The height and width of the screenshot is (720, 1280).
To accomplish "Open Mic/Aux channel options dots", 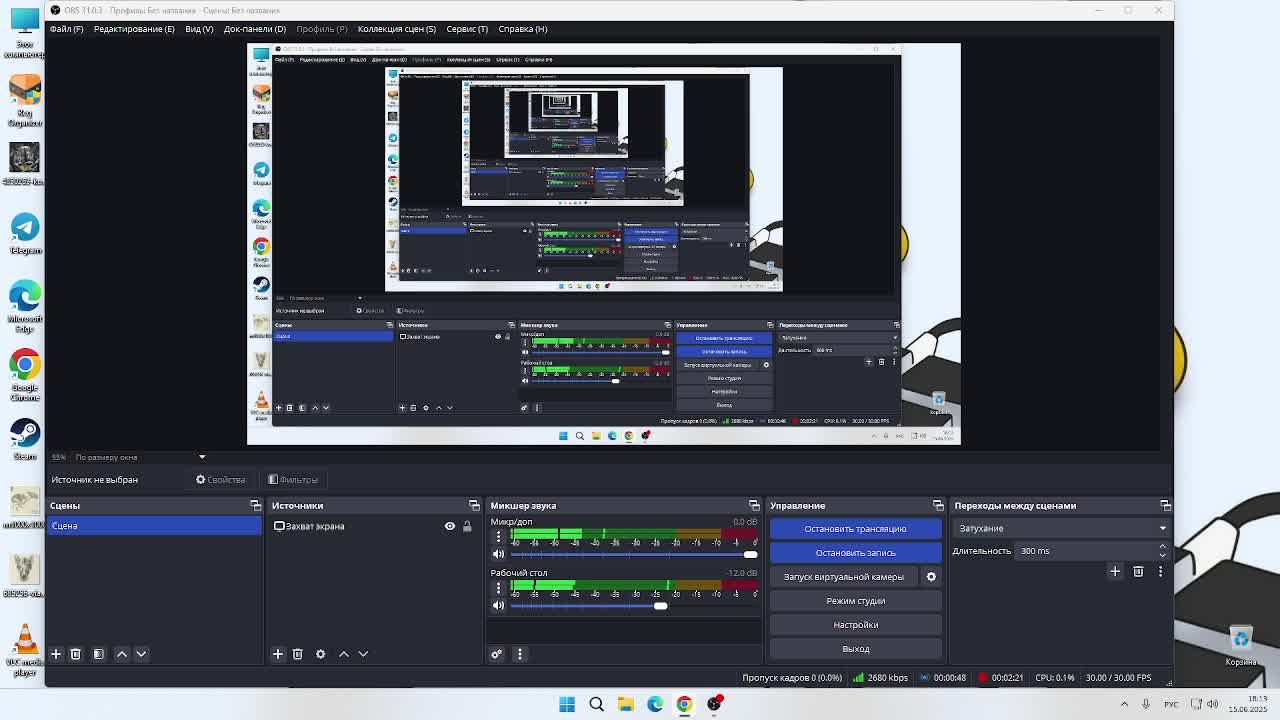I will tap(498, 537).
